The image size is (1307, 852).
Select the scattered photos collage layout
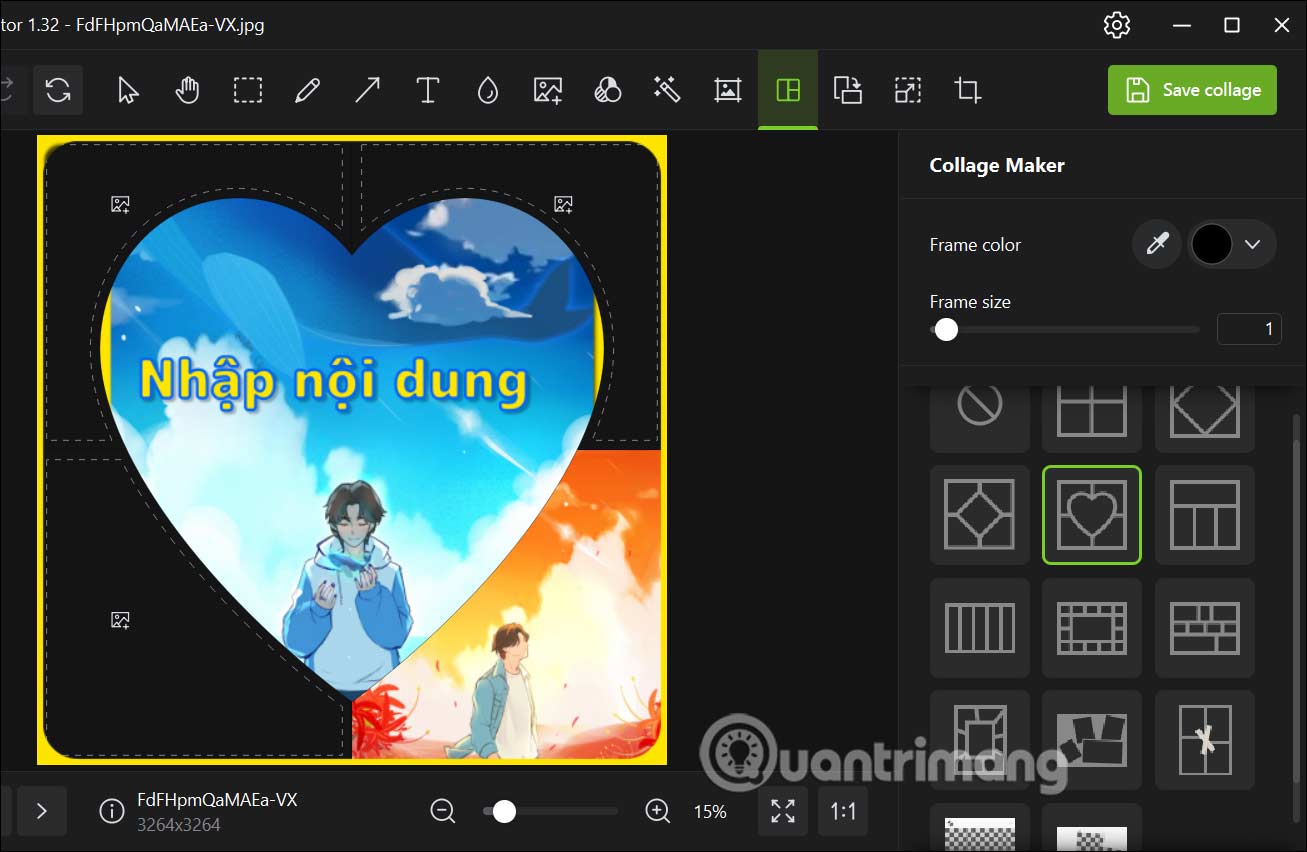[x=1091, y=740]
